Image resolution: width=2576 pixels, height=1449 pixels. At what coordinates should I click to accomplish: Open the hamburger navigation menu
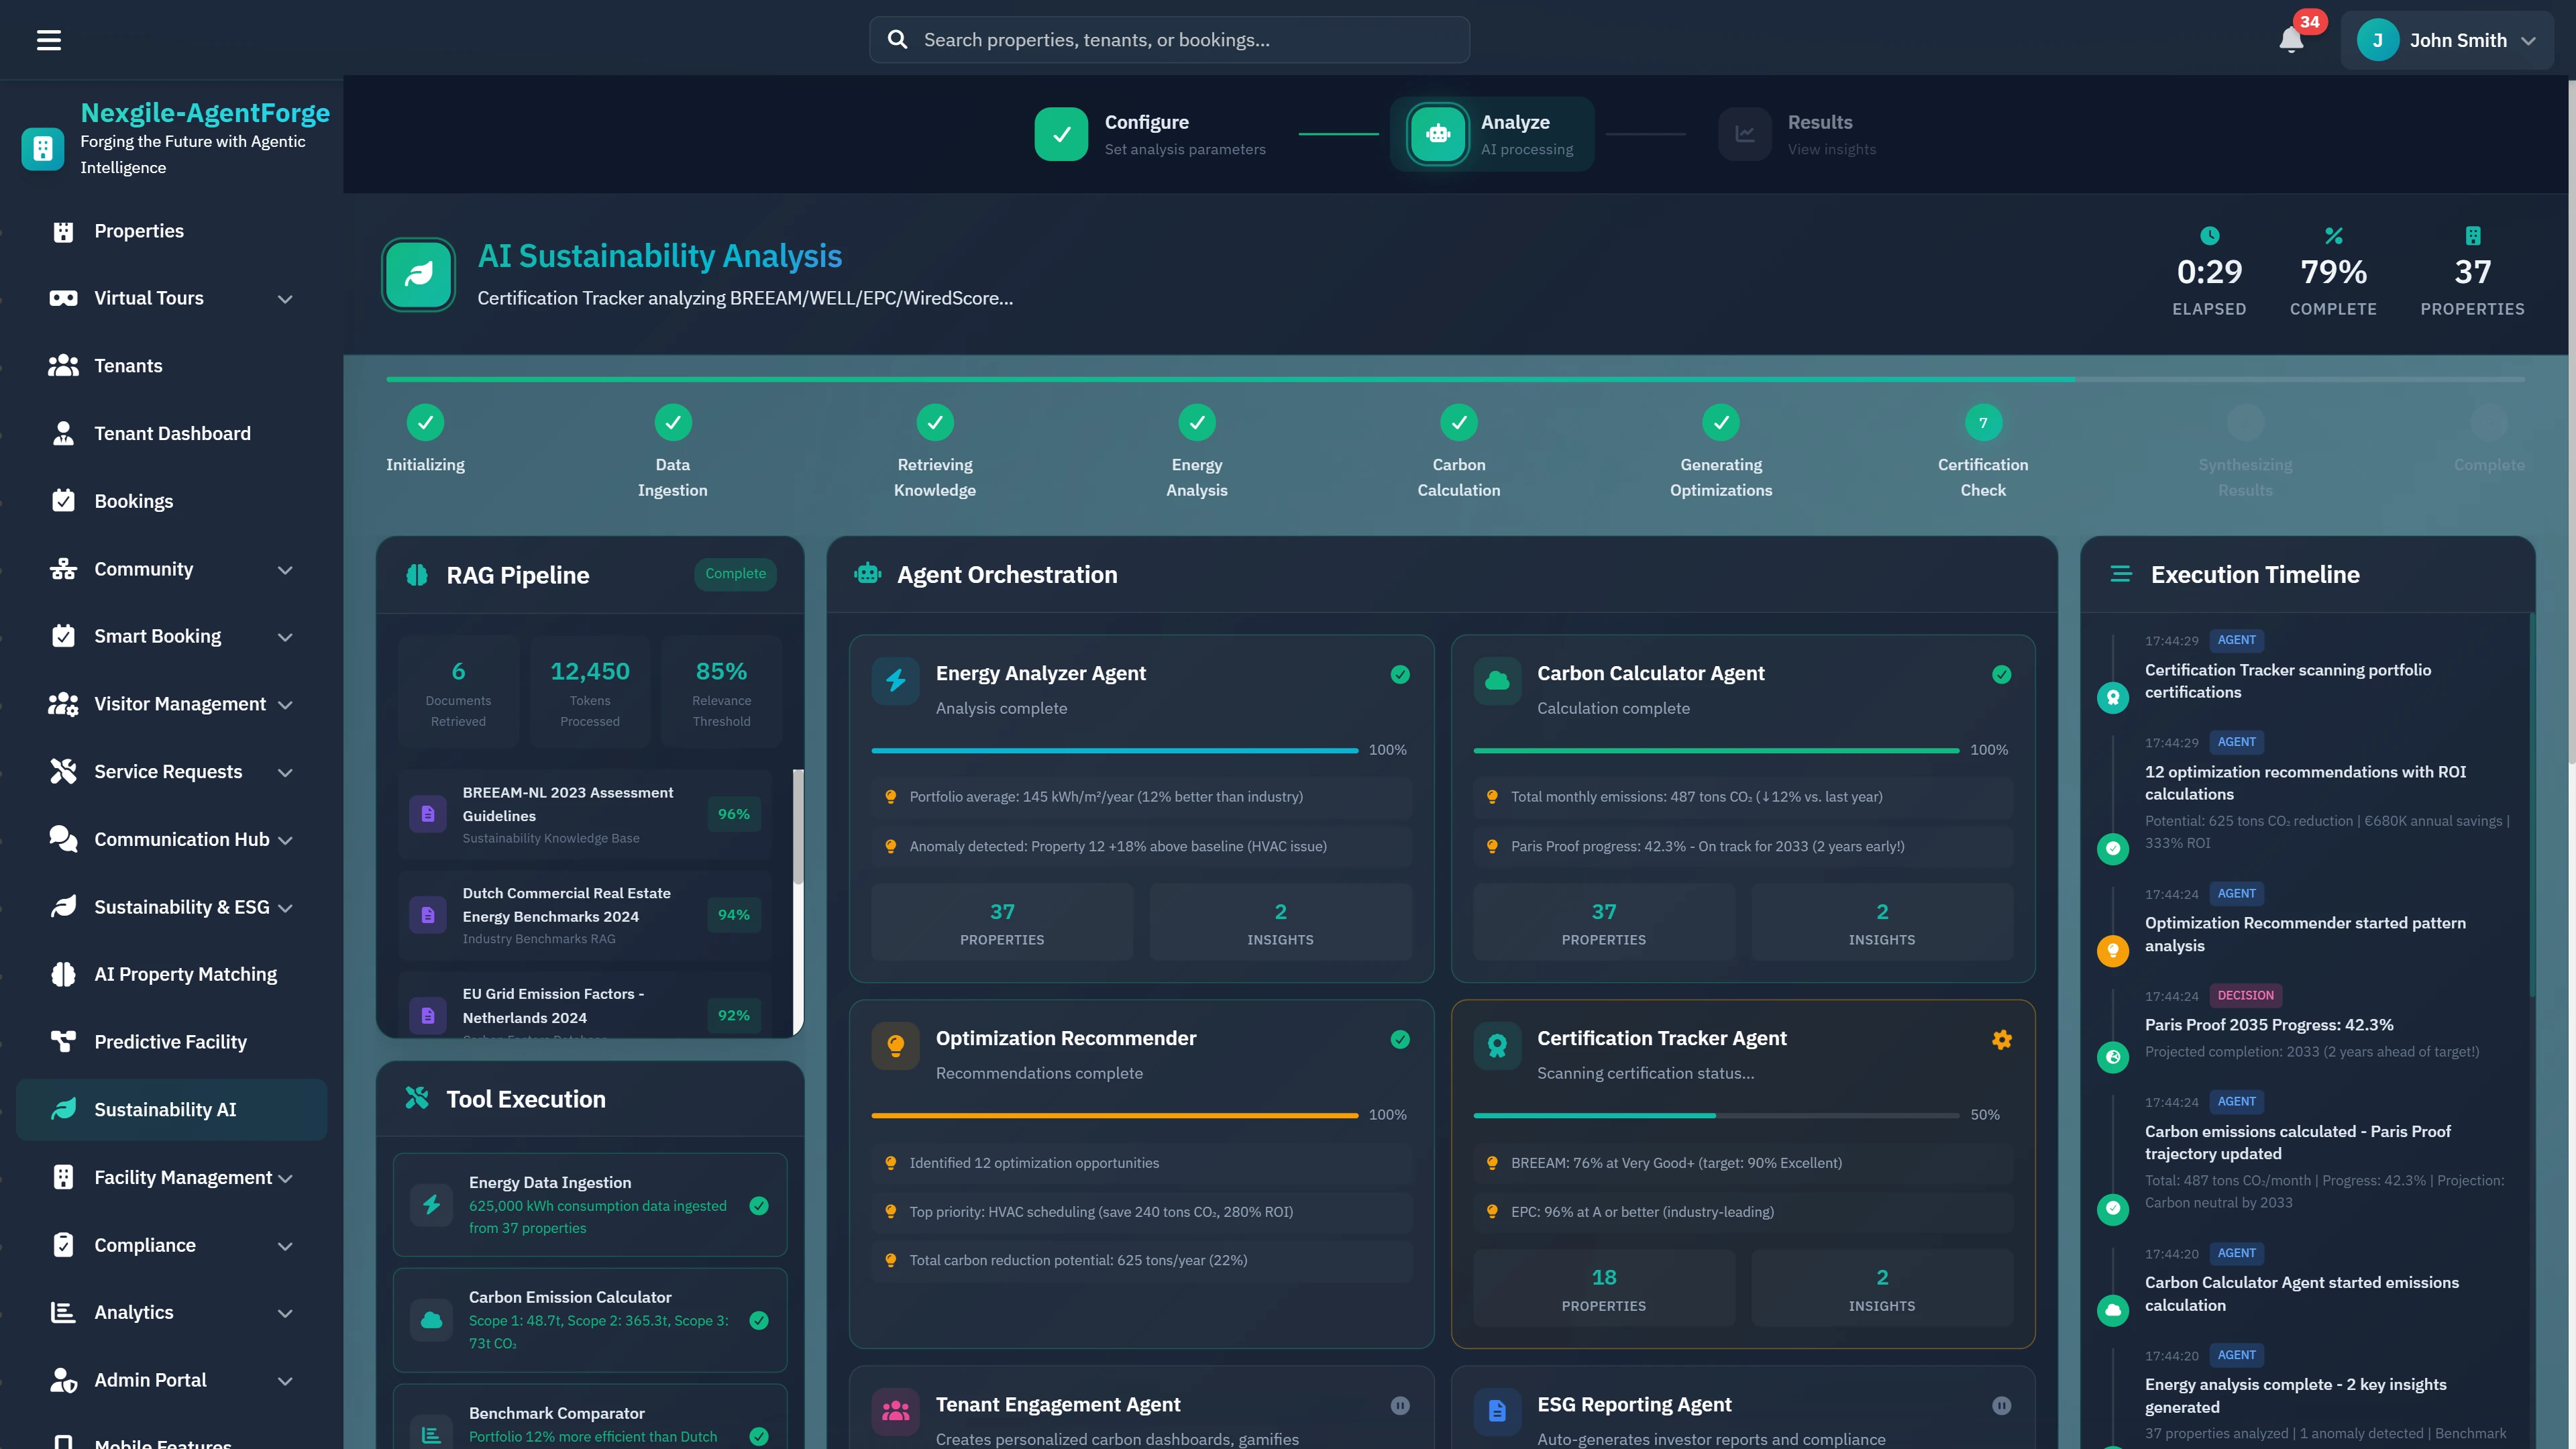(x=49, y=40)
